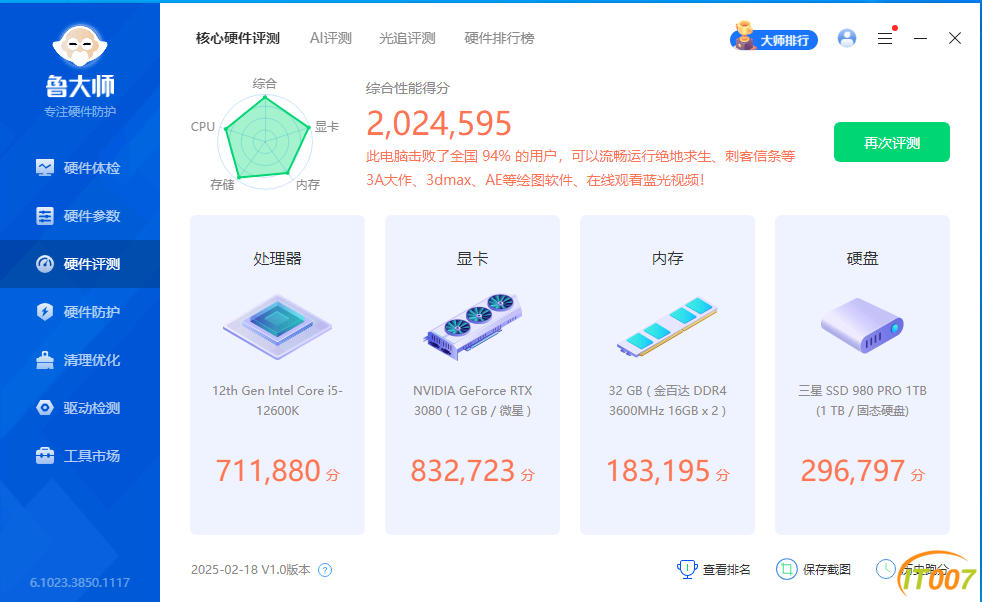
Task: Select 硬件评测 in the sidebar
Action: click(x=80, y=264)
